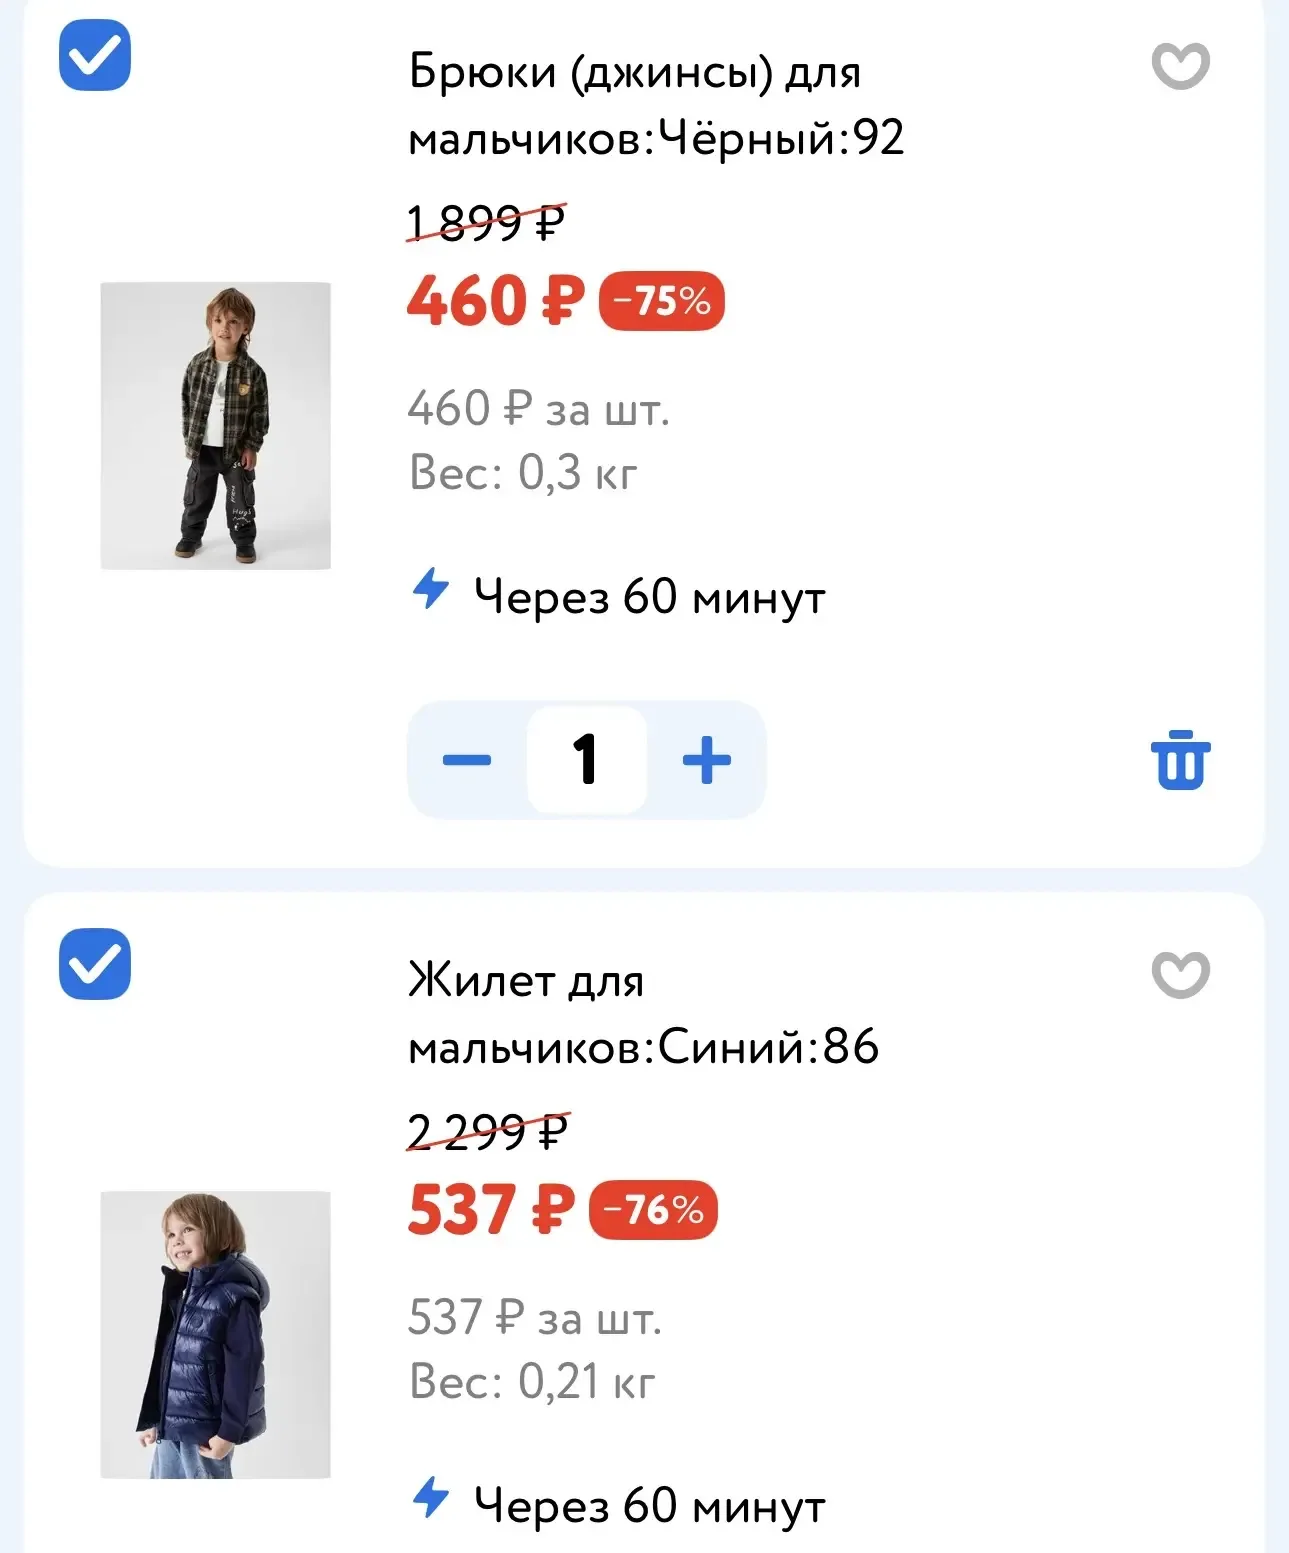Open the Жилет для мальчиков product title

[643, 1013]
